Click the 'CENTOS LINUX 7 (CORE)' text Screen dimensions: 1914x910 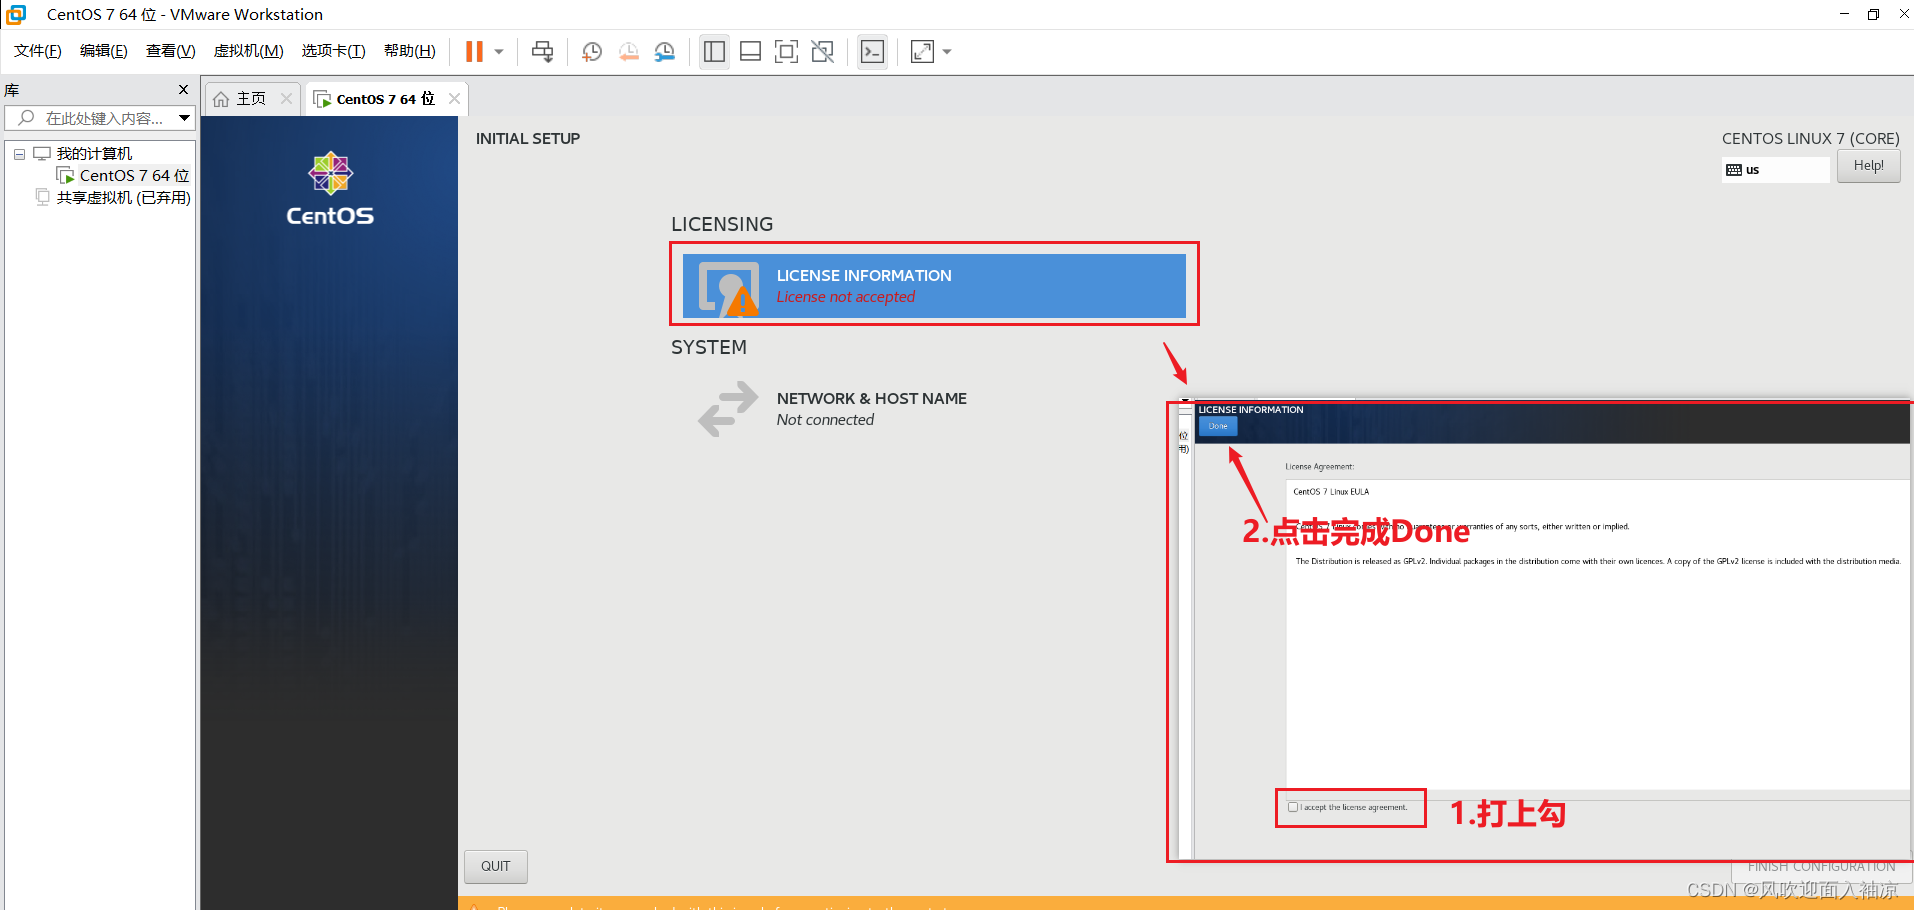click(x=1810, y=138)
